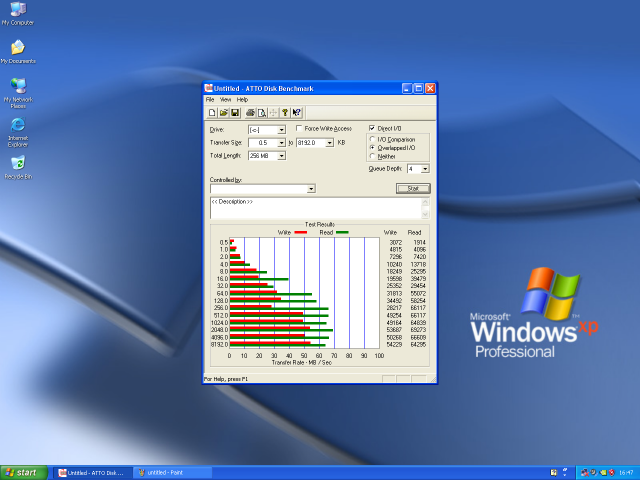Select My Network Places desktop icon
640x480 pixels.
click(18, 93)
